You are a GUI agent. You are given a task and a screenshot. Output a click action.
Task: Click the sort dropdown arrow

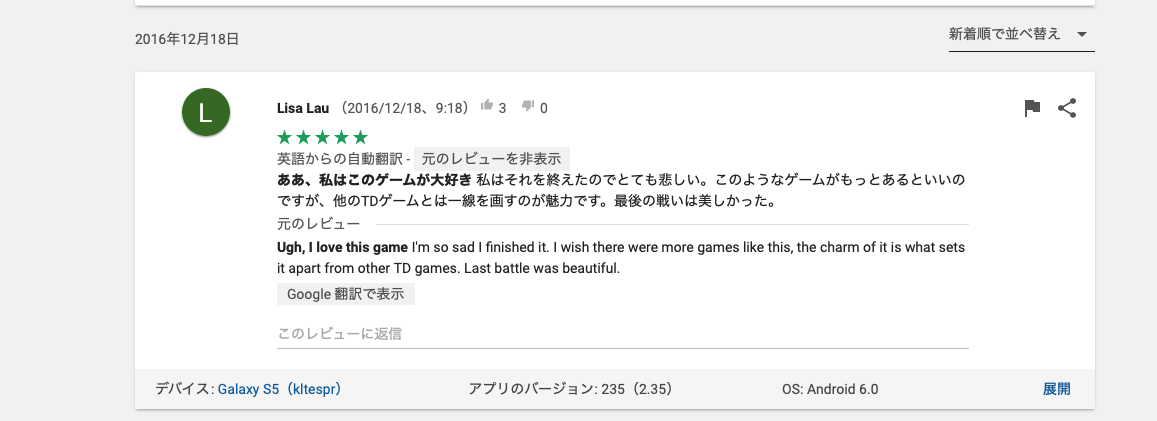point(1082,35)
